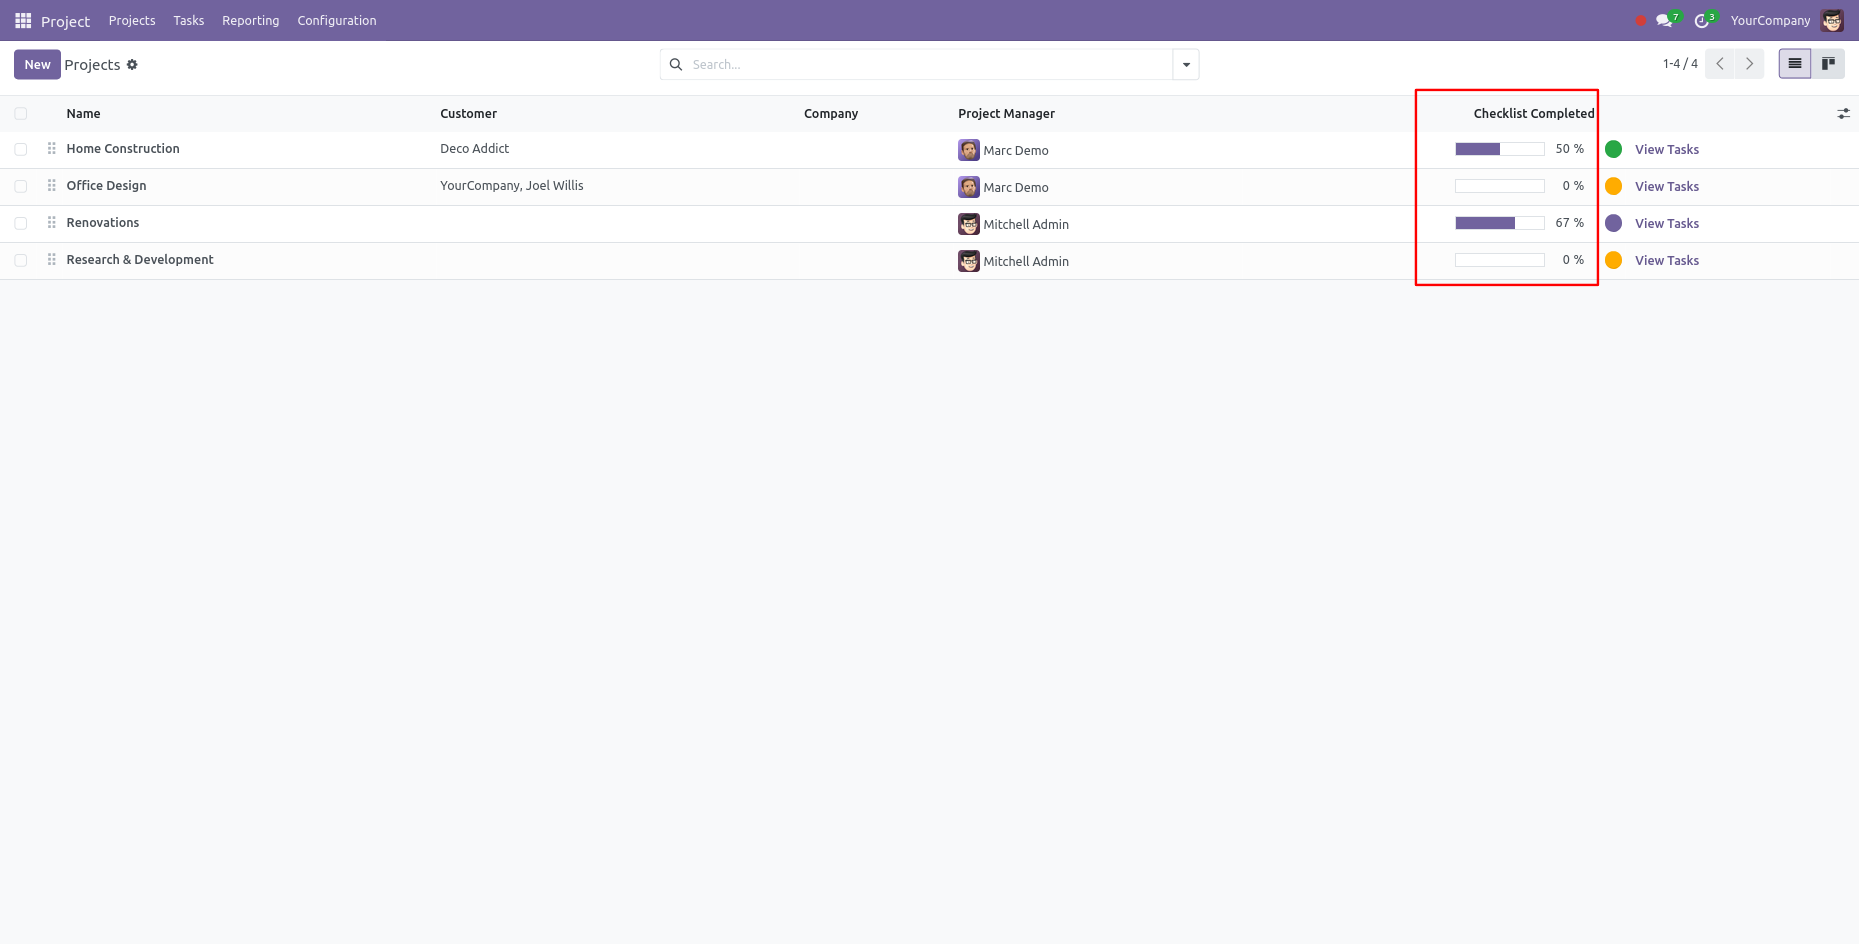Create a New project
The height and width of the screenshot is (944, 1859).
[37, 64]
